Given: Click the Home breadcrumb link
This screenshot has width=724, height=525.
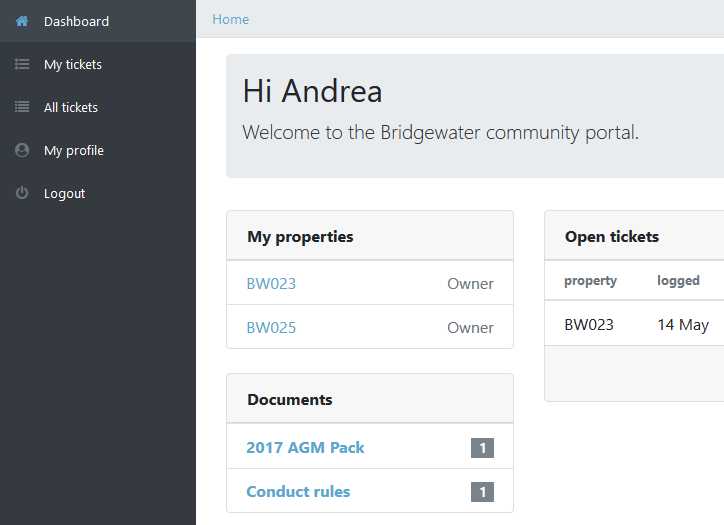Looking at the screenshot, I should [231, 19].
